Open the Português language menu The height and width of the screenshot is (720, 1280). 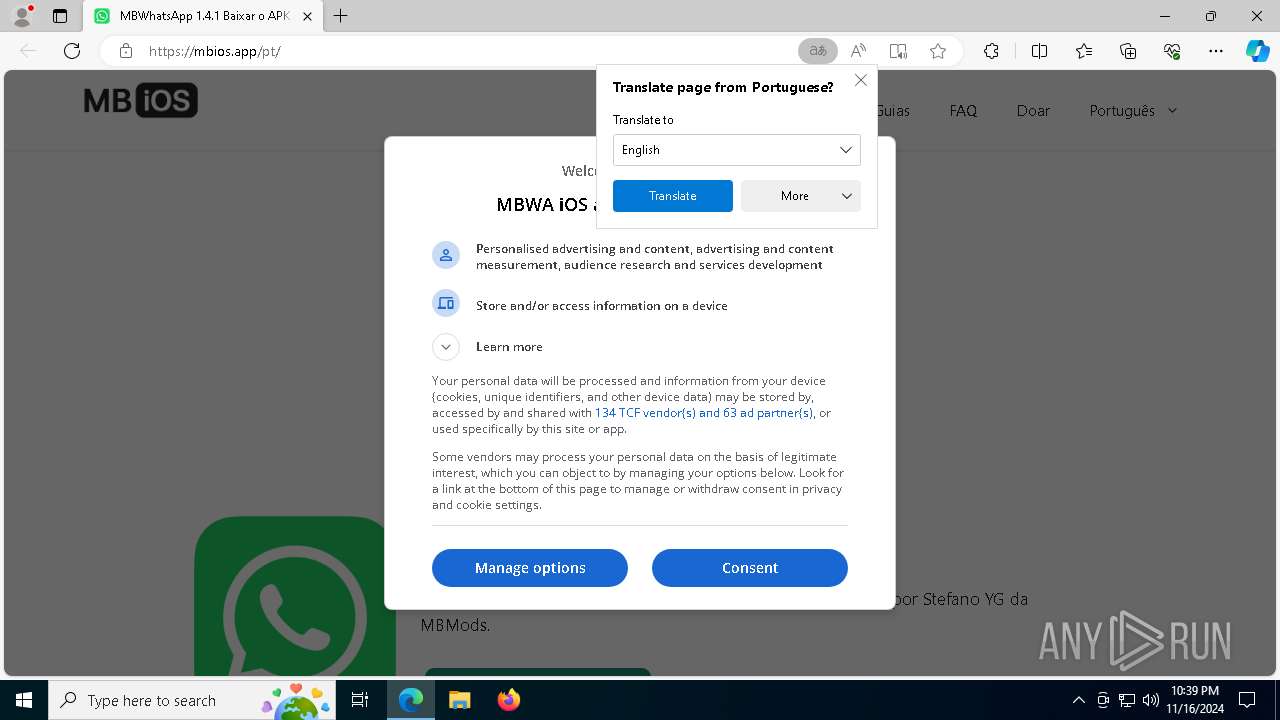pyautogui.click(x=1133, y=111)
